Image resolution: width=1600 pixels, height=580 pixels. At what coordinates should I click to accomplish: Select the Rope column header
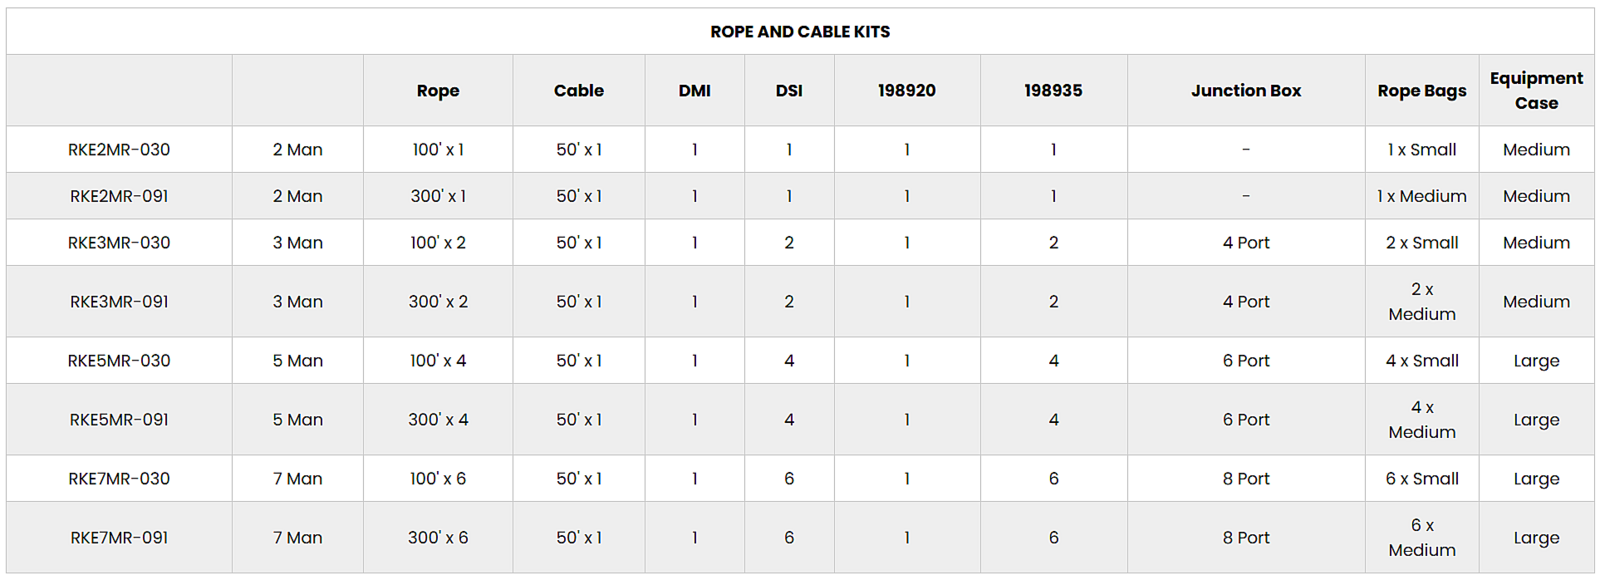(438, 91)
